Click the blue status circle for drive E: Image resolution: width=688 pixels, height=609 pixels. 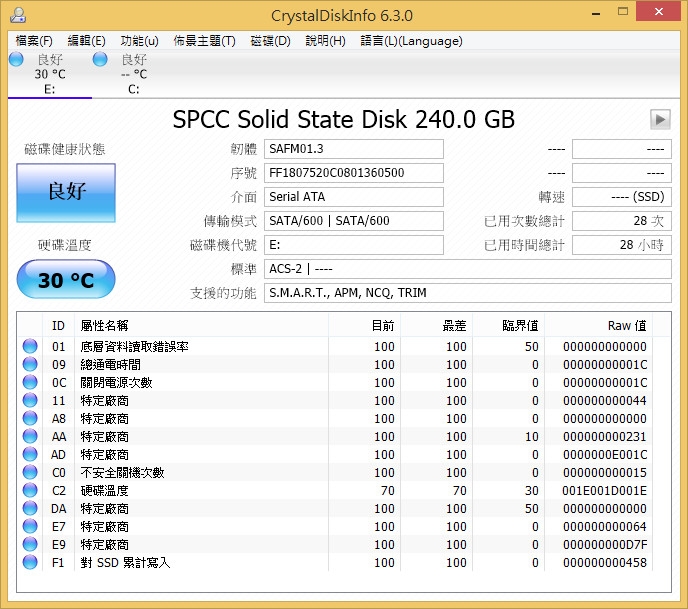click(16, 59)
